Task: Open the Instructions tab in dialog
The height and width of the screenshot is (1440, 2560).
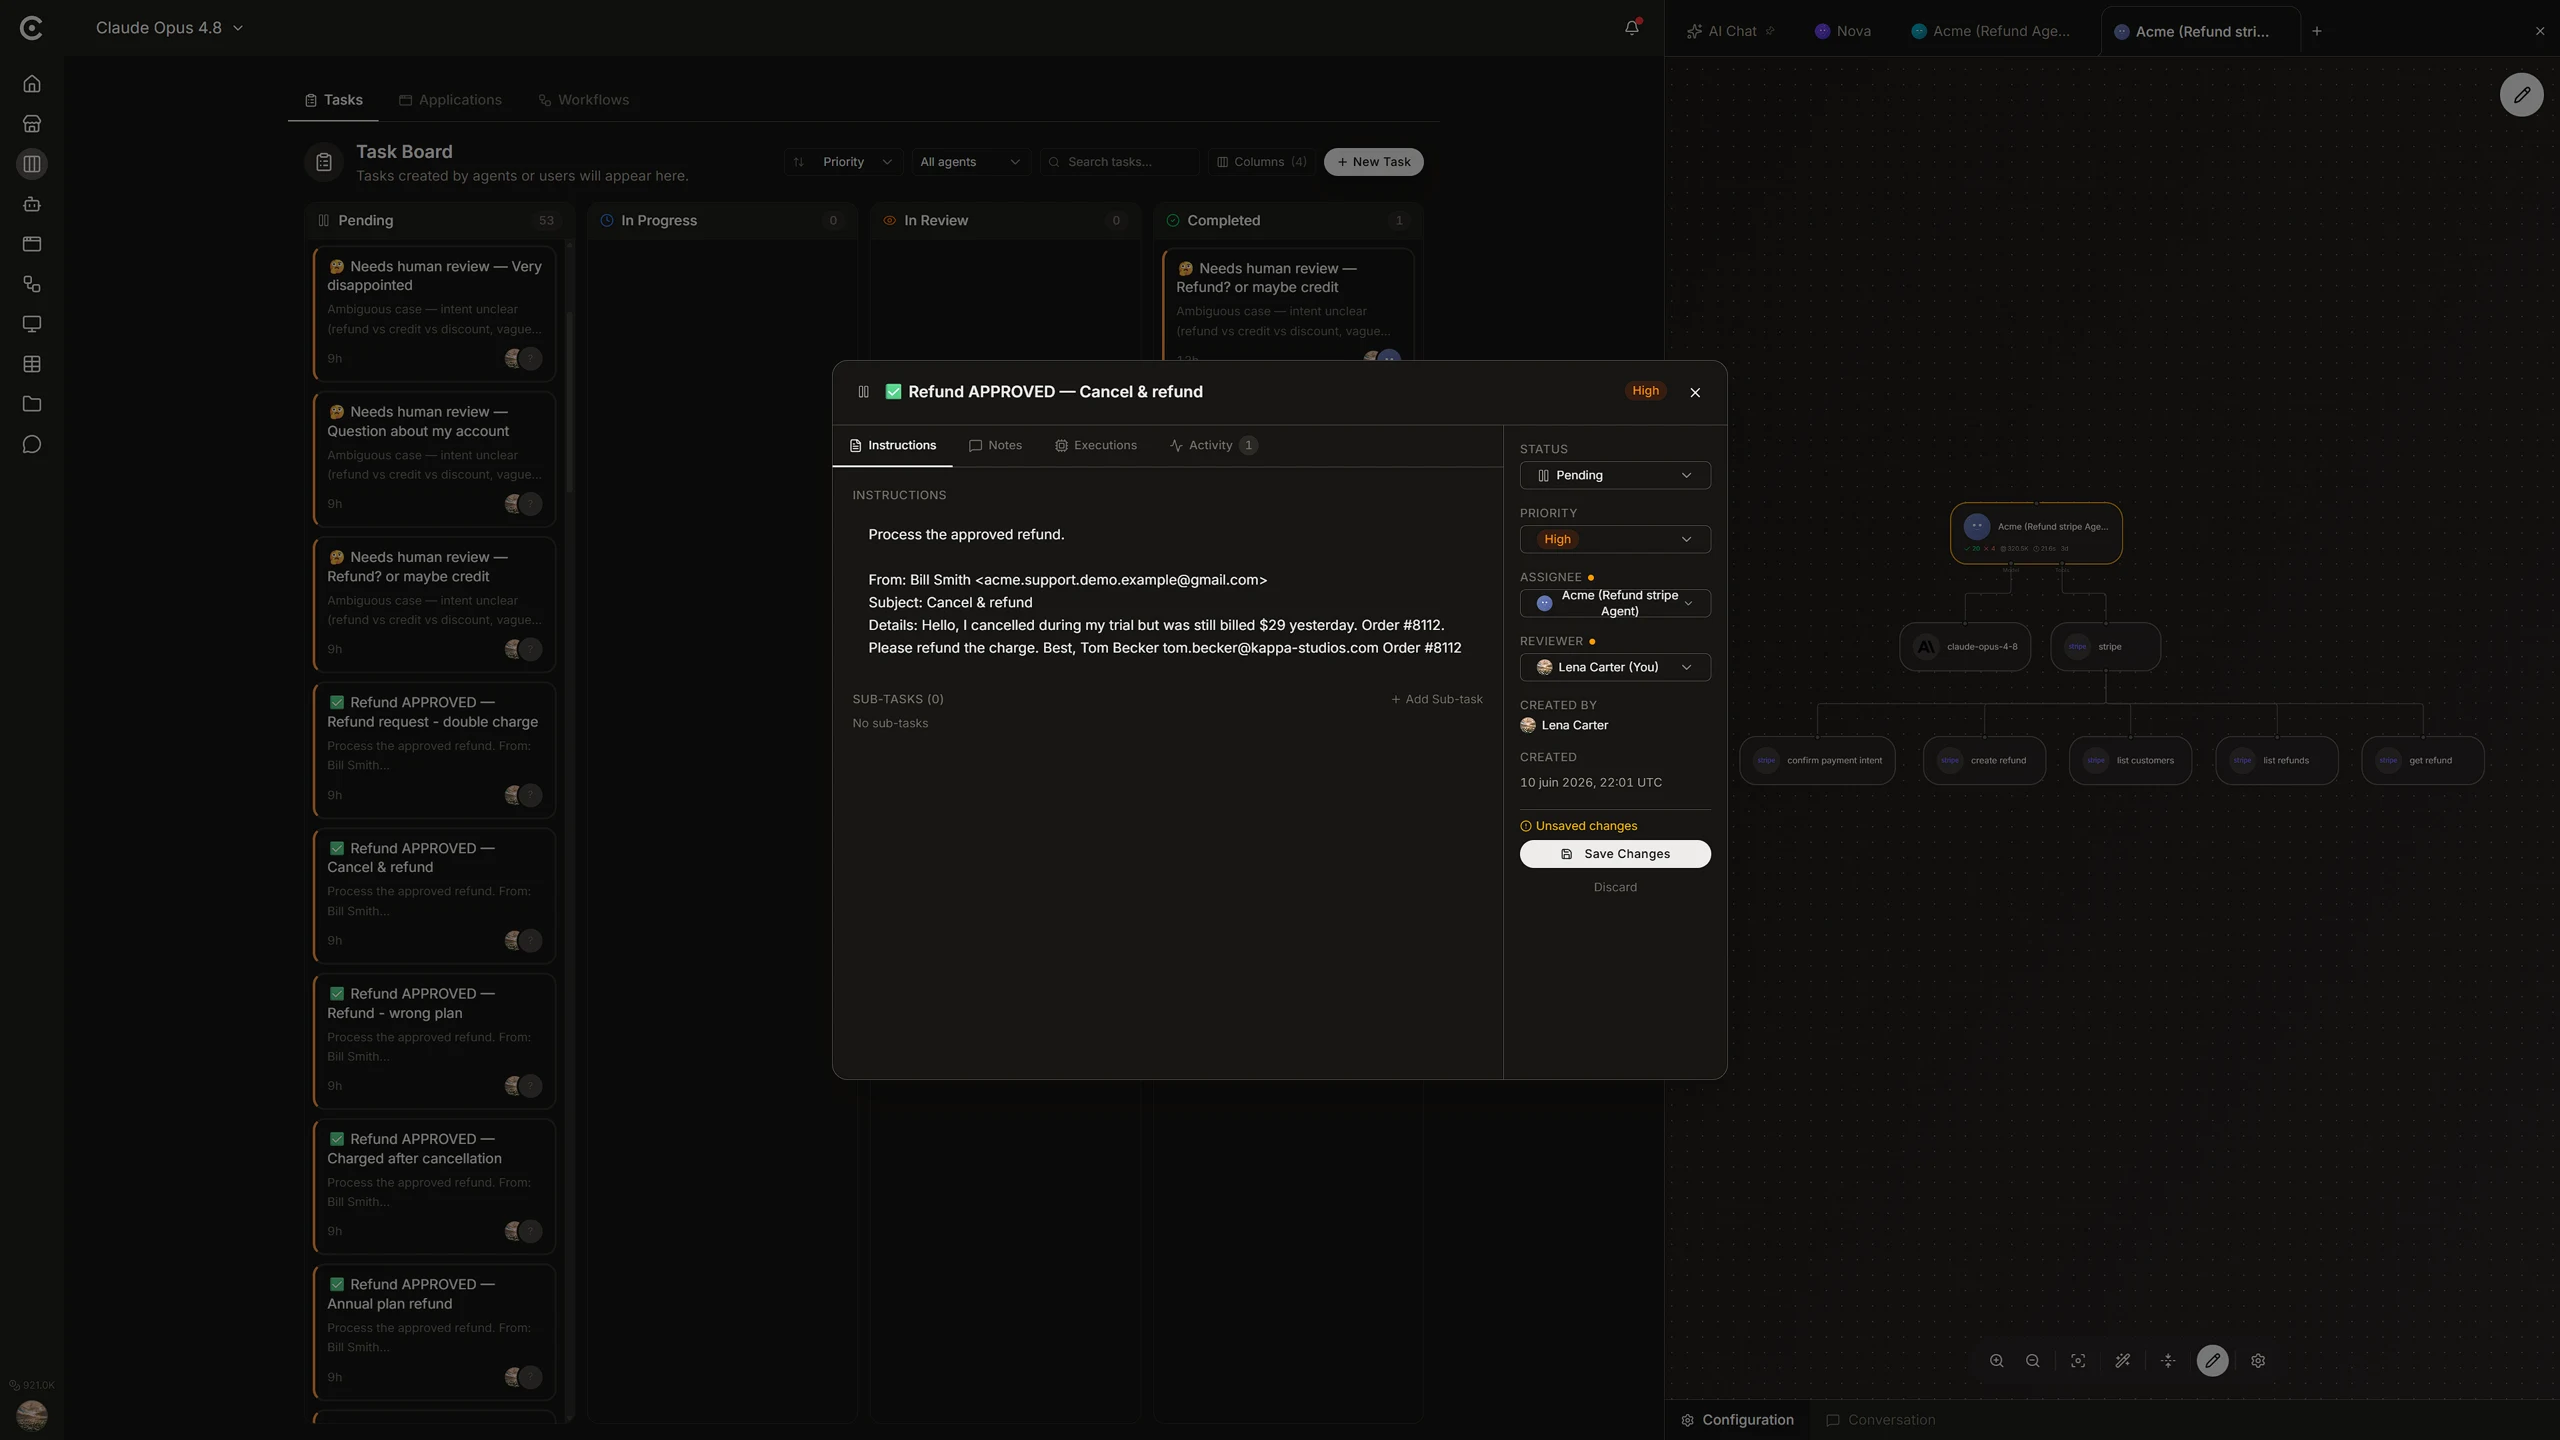Action: (892, 445)
